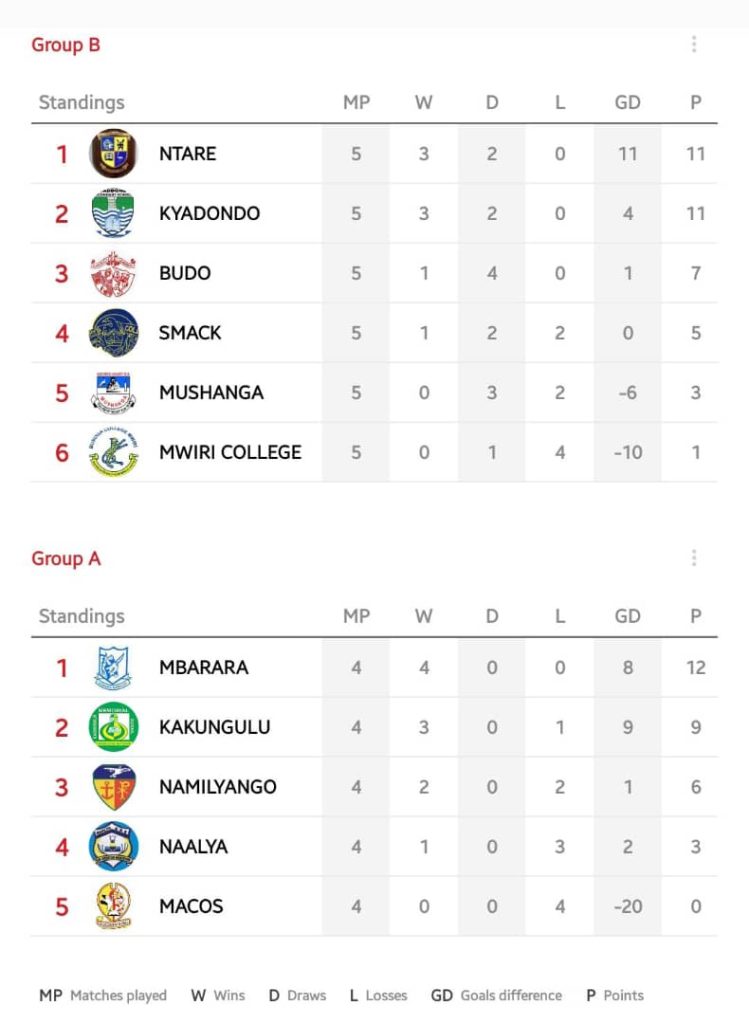749x1024 pixels.
Task: Click the NAALYA team crest
Action: [x=114, y=846]
